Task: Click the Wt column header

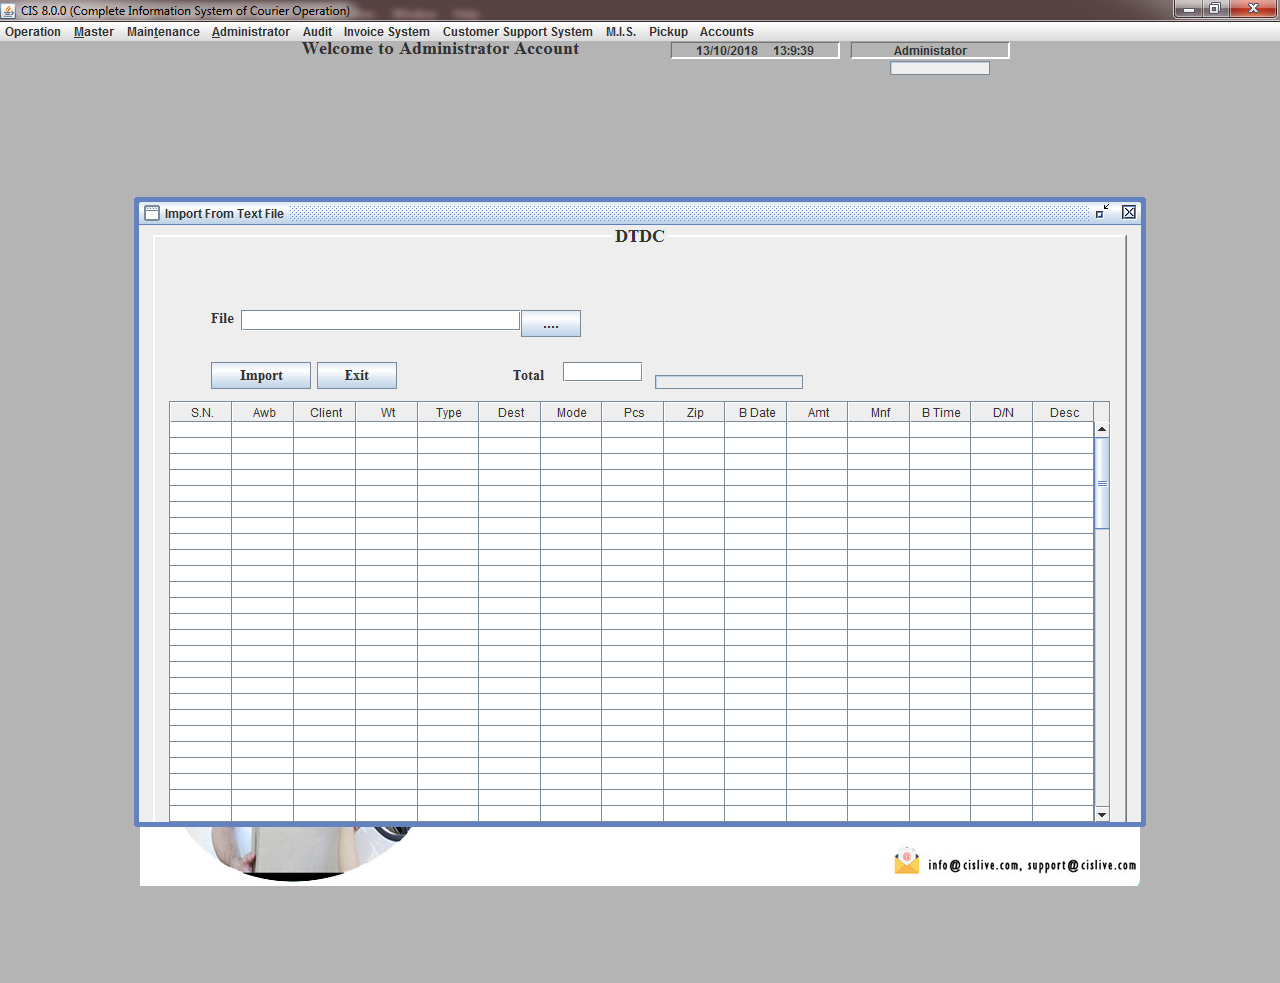Action: coord(388,412)
